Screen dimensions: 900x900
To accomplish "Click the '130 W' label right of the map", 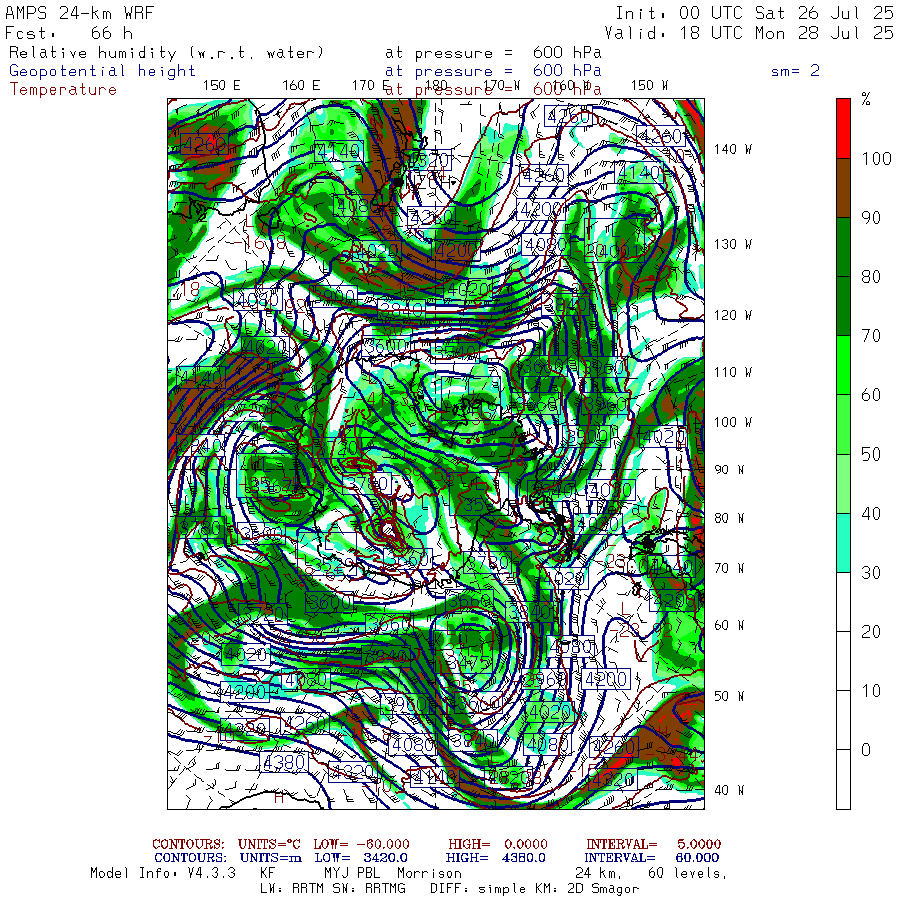I will coord(732,245).
